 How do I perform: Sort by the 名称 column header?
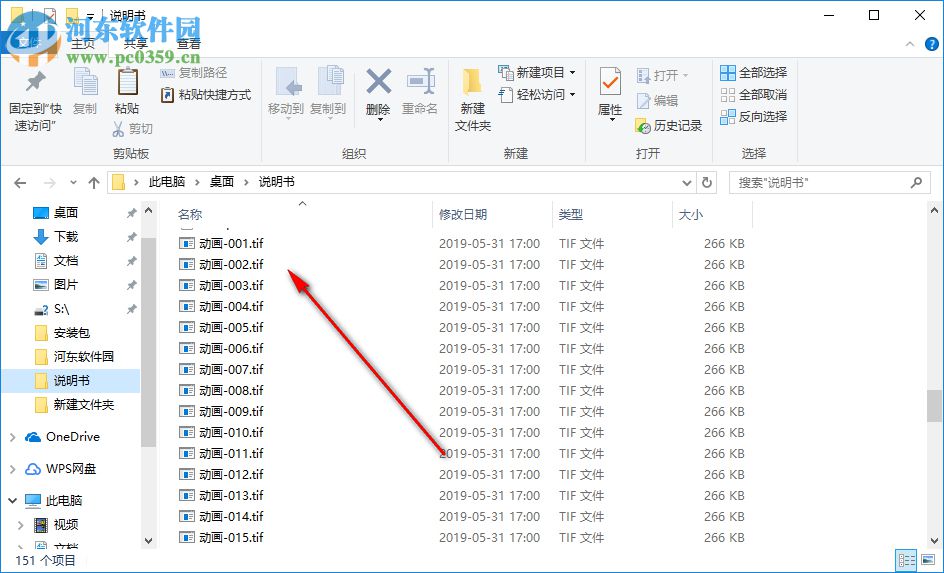(x=303, y=214)
